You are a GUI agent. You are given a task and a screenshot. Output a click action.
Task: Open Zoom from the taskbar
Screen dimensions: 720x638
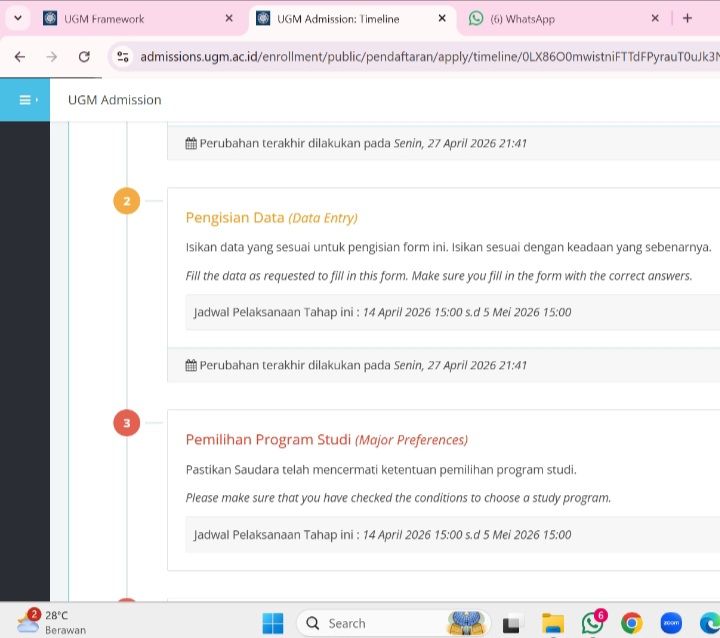click(x=671, y=623)
